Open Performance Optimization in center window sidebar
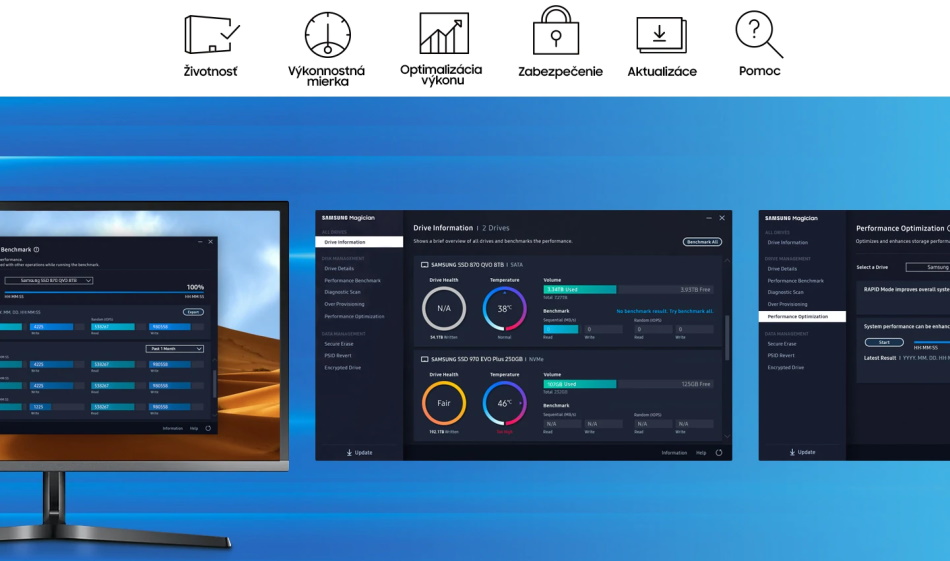The image size is (950, 561). (x=354, y=316)
